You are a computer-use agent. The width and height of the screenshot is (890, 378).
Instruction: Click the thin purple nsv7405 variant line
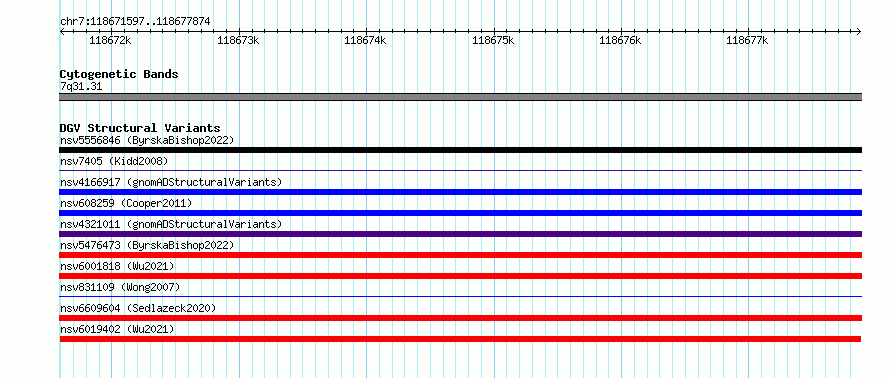pyautogui.click(x=461, y=170)
